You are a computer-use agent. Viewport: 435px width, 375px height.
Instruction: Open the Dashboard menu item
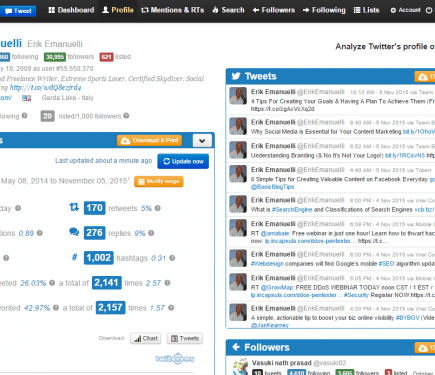(71, 10)
